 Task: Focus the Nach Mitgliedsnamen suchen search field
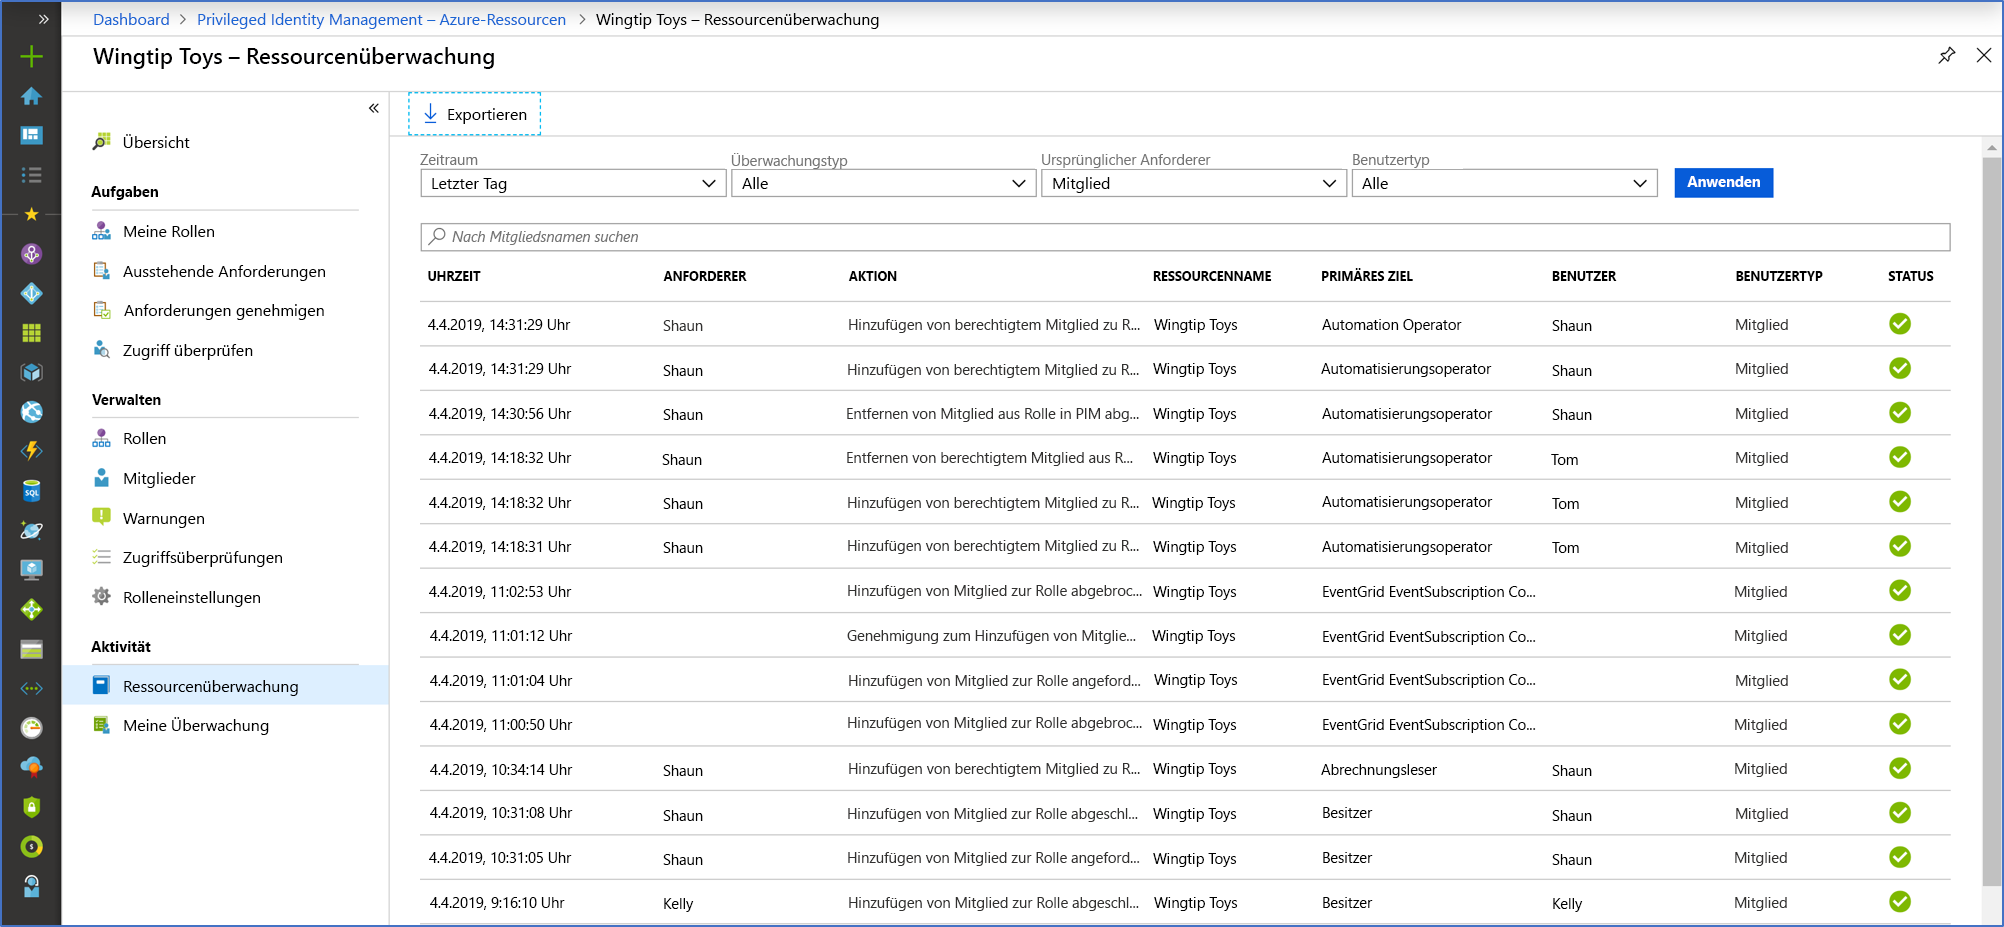[x=1185, y=237]
